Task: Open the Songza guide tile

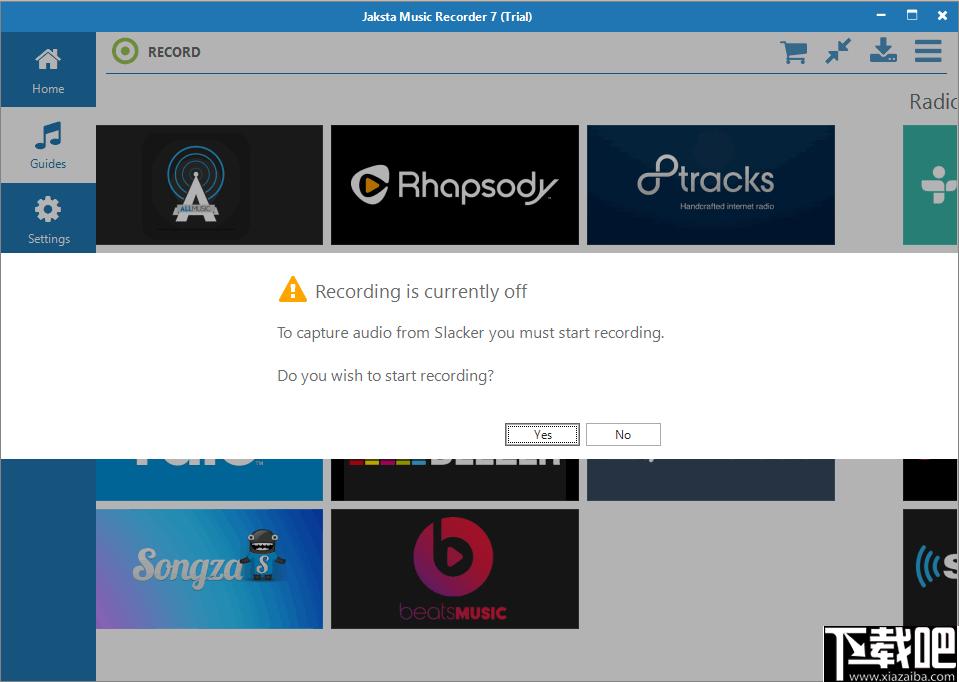Action: pyautogui.click(x=209, y=569)
